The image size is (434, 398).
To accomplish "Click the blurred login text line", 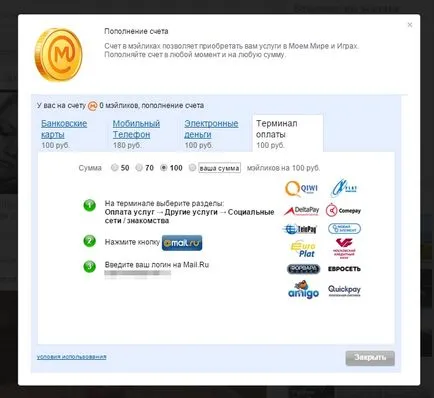I will 138,274.
